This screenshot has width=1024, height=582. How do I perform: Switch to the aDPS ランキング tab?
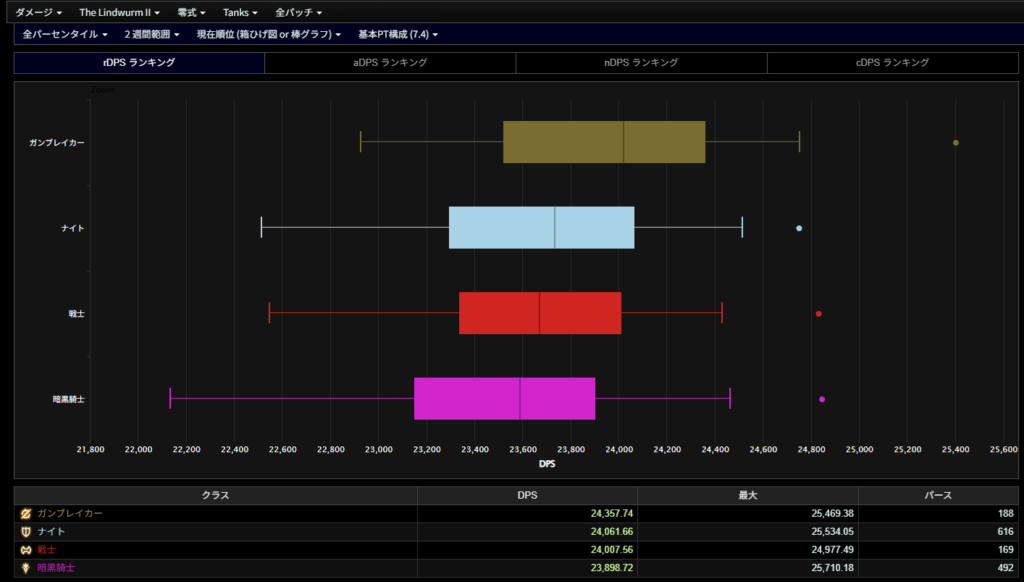[390, 62]
